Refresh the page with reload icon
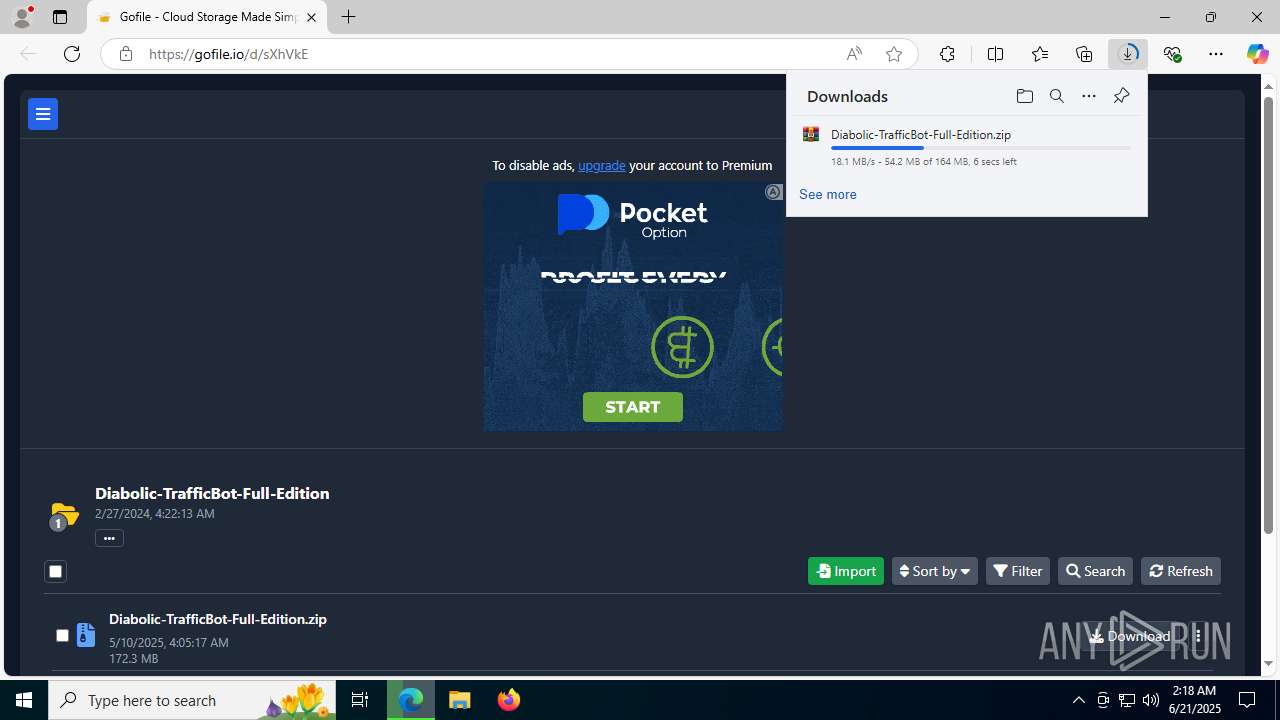The height and width of the screenshot is (720, 1280). click(x=72, y=54)
